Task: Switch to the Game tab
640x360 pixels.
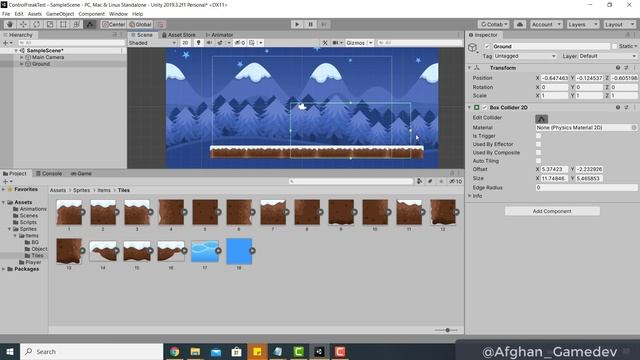Action: point(81,173)
